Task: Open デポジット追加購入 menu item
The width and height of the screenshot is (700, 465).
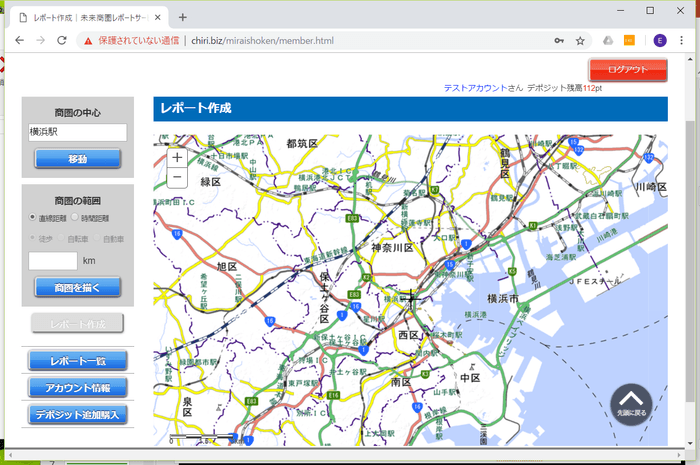Action: click(x=78, y=415)
